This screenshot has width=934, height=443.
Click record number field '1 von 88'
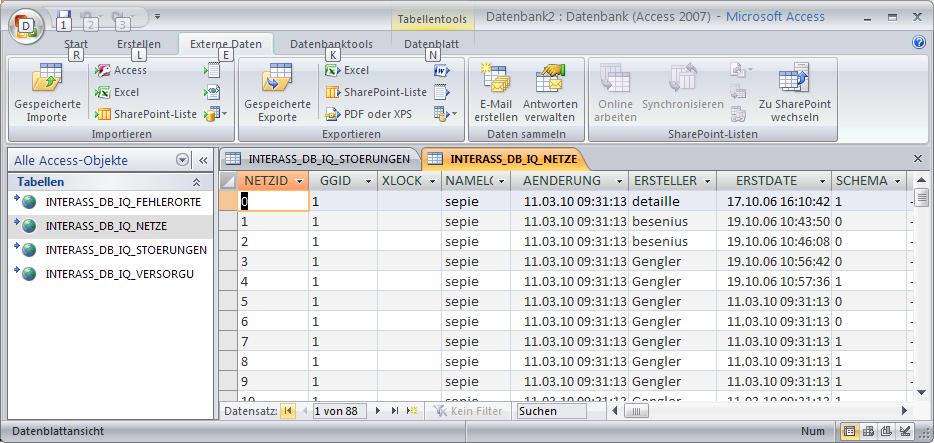click(340, 411)
